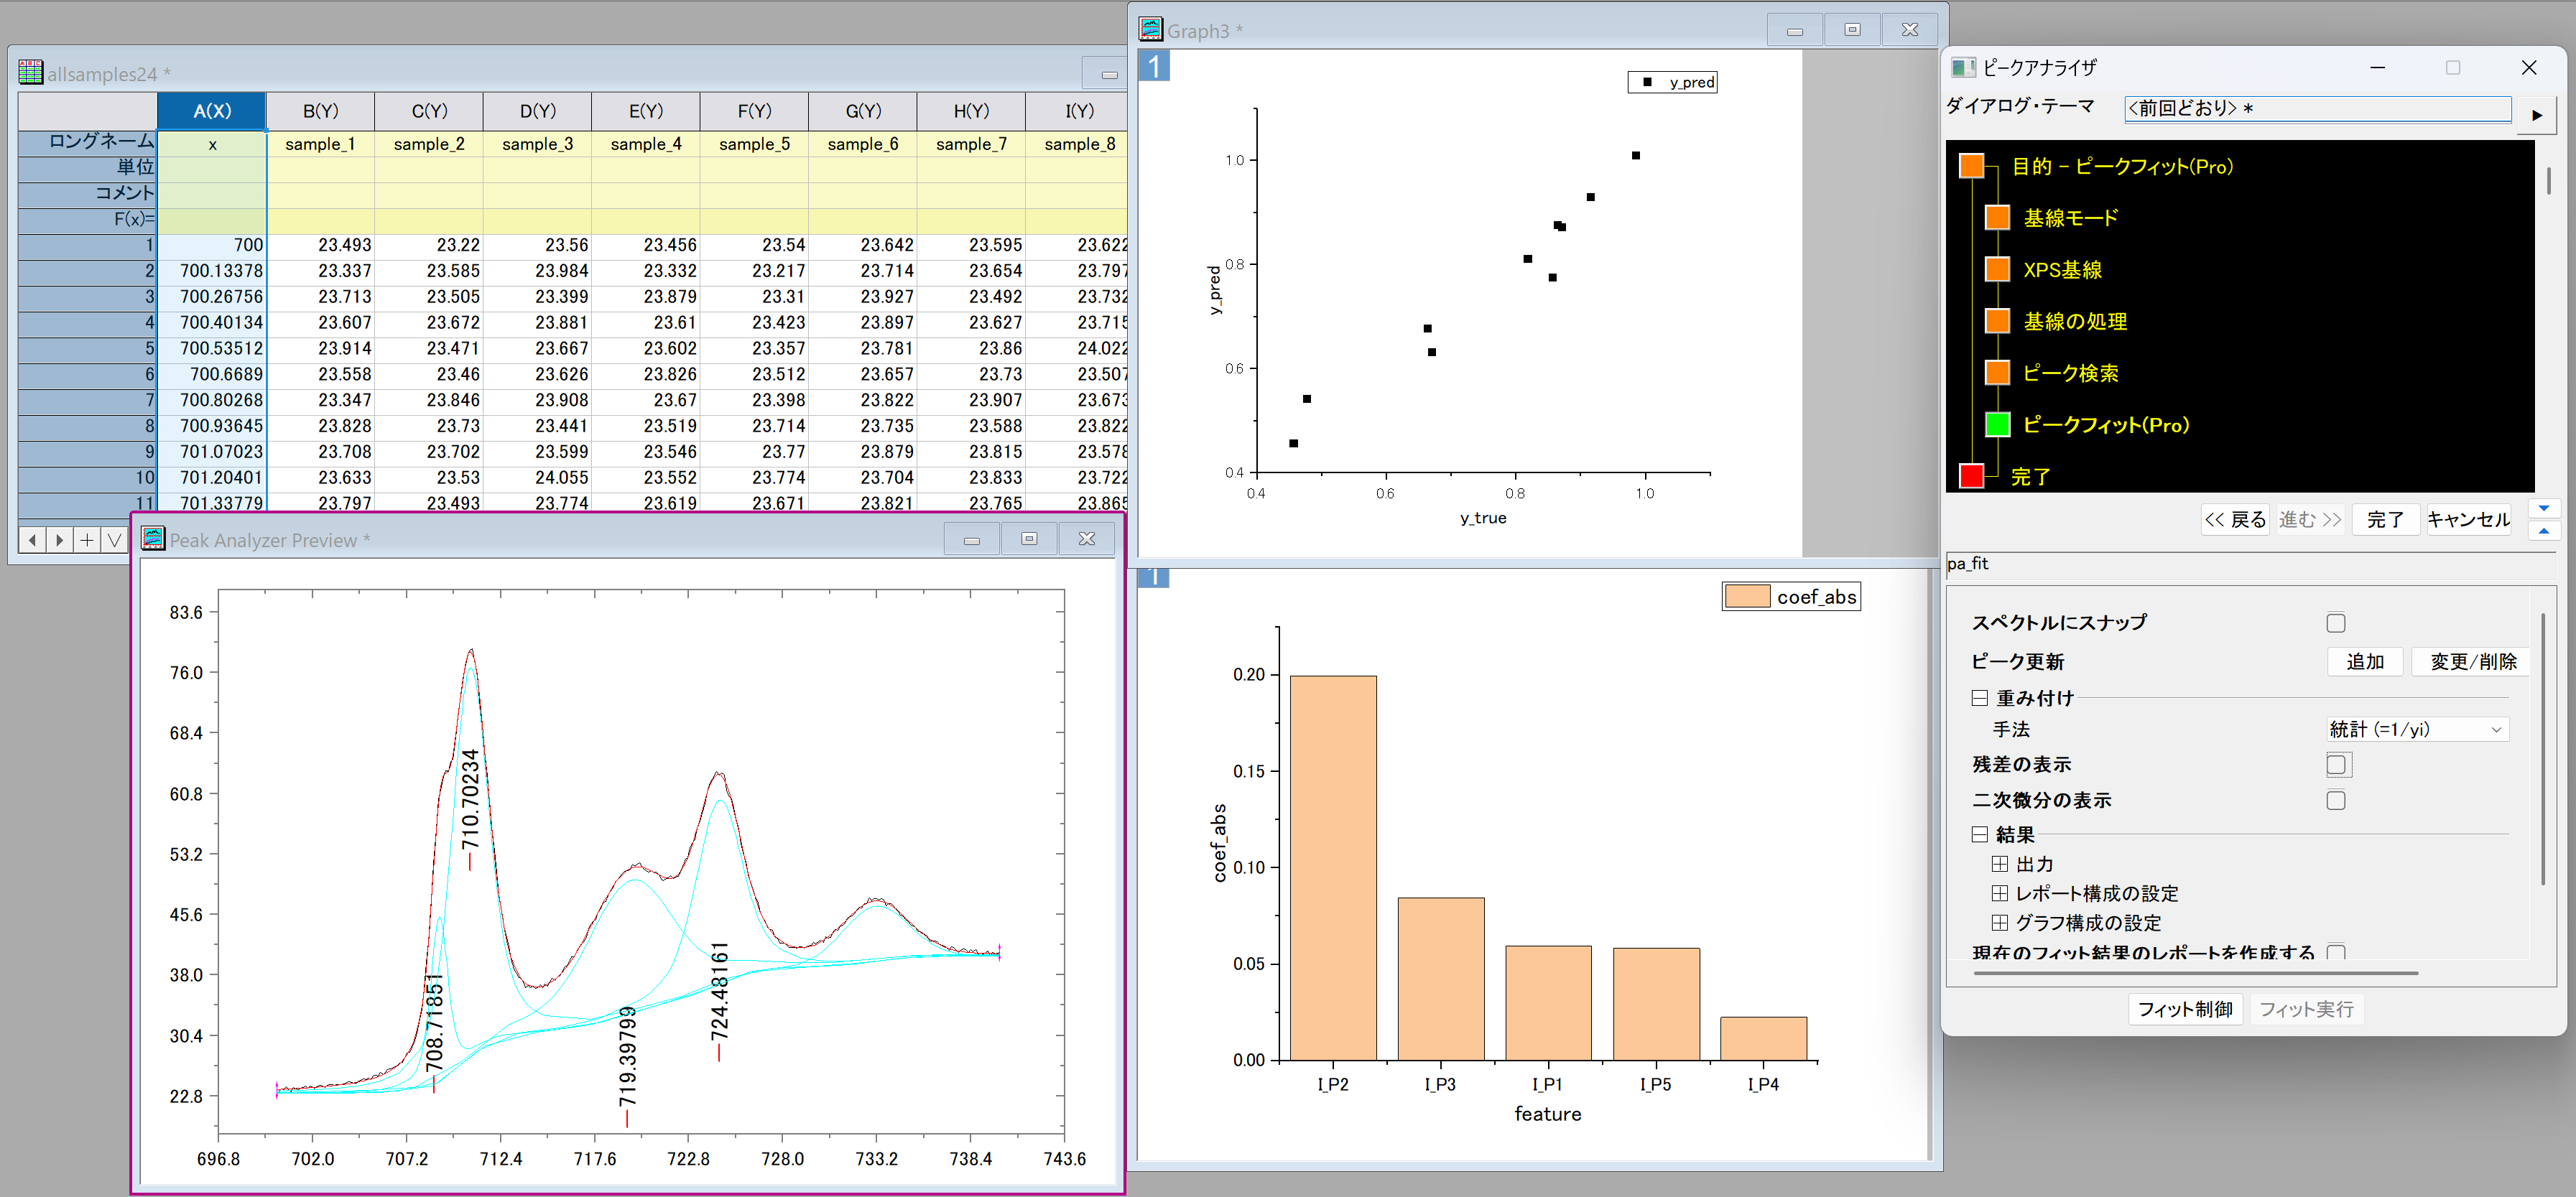The width and height of the screenshot is (2576, 1197).
Task: Go to ピーク検索 step in wizard tree
Action: [x=2070, y=373]
